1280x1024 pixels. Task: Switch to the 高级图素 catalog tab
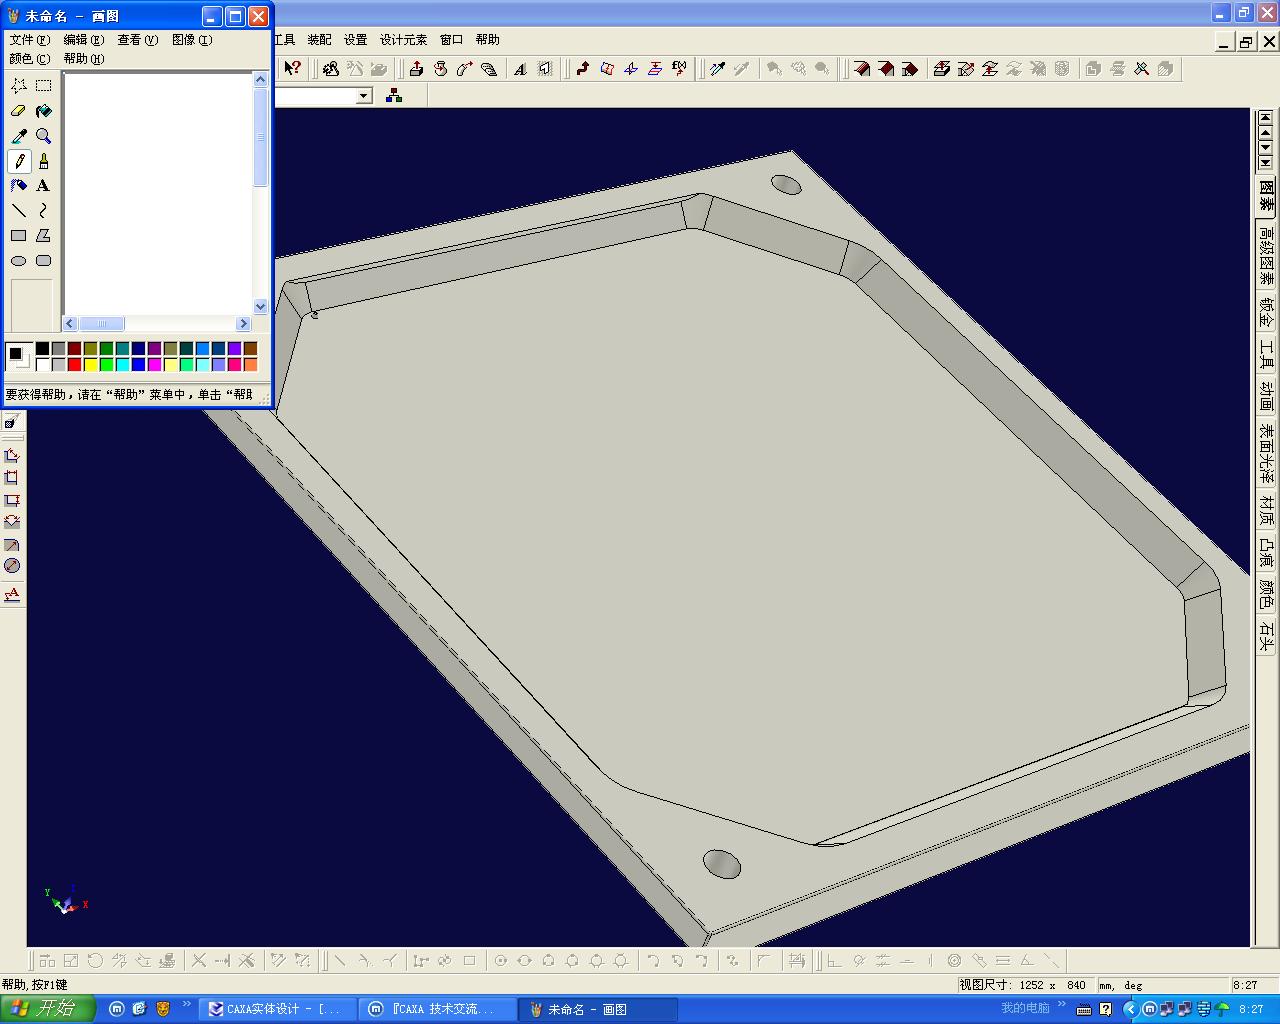[x=1266, y=256]
